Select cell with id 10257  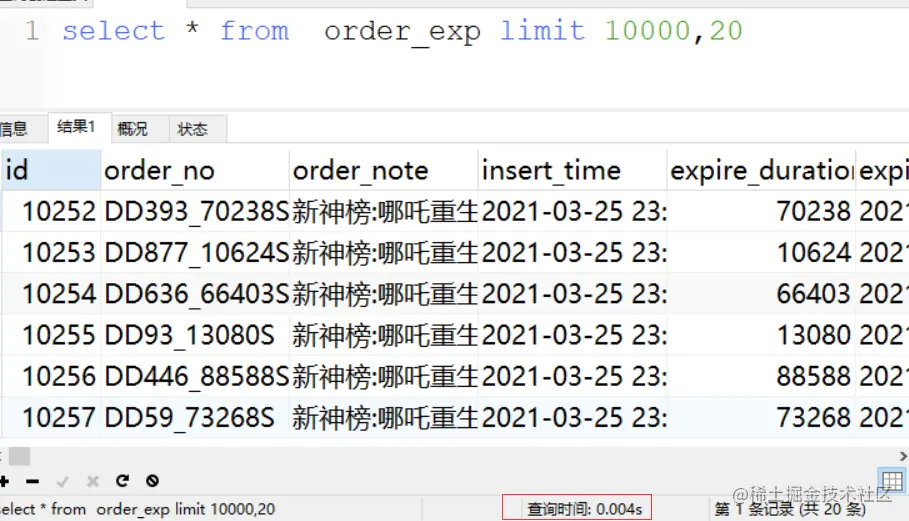click(52, 417)
